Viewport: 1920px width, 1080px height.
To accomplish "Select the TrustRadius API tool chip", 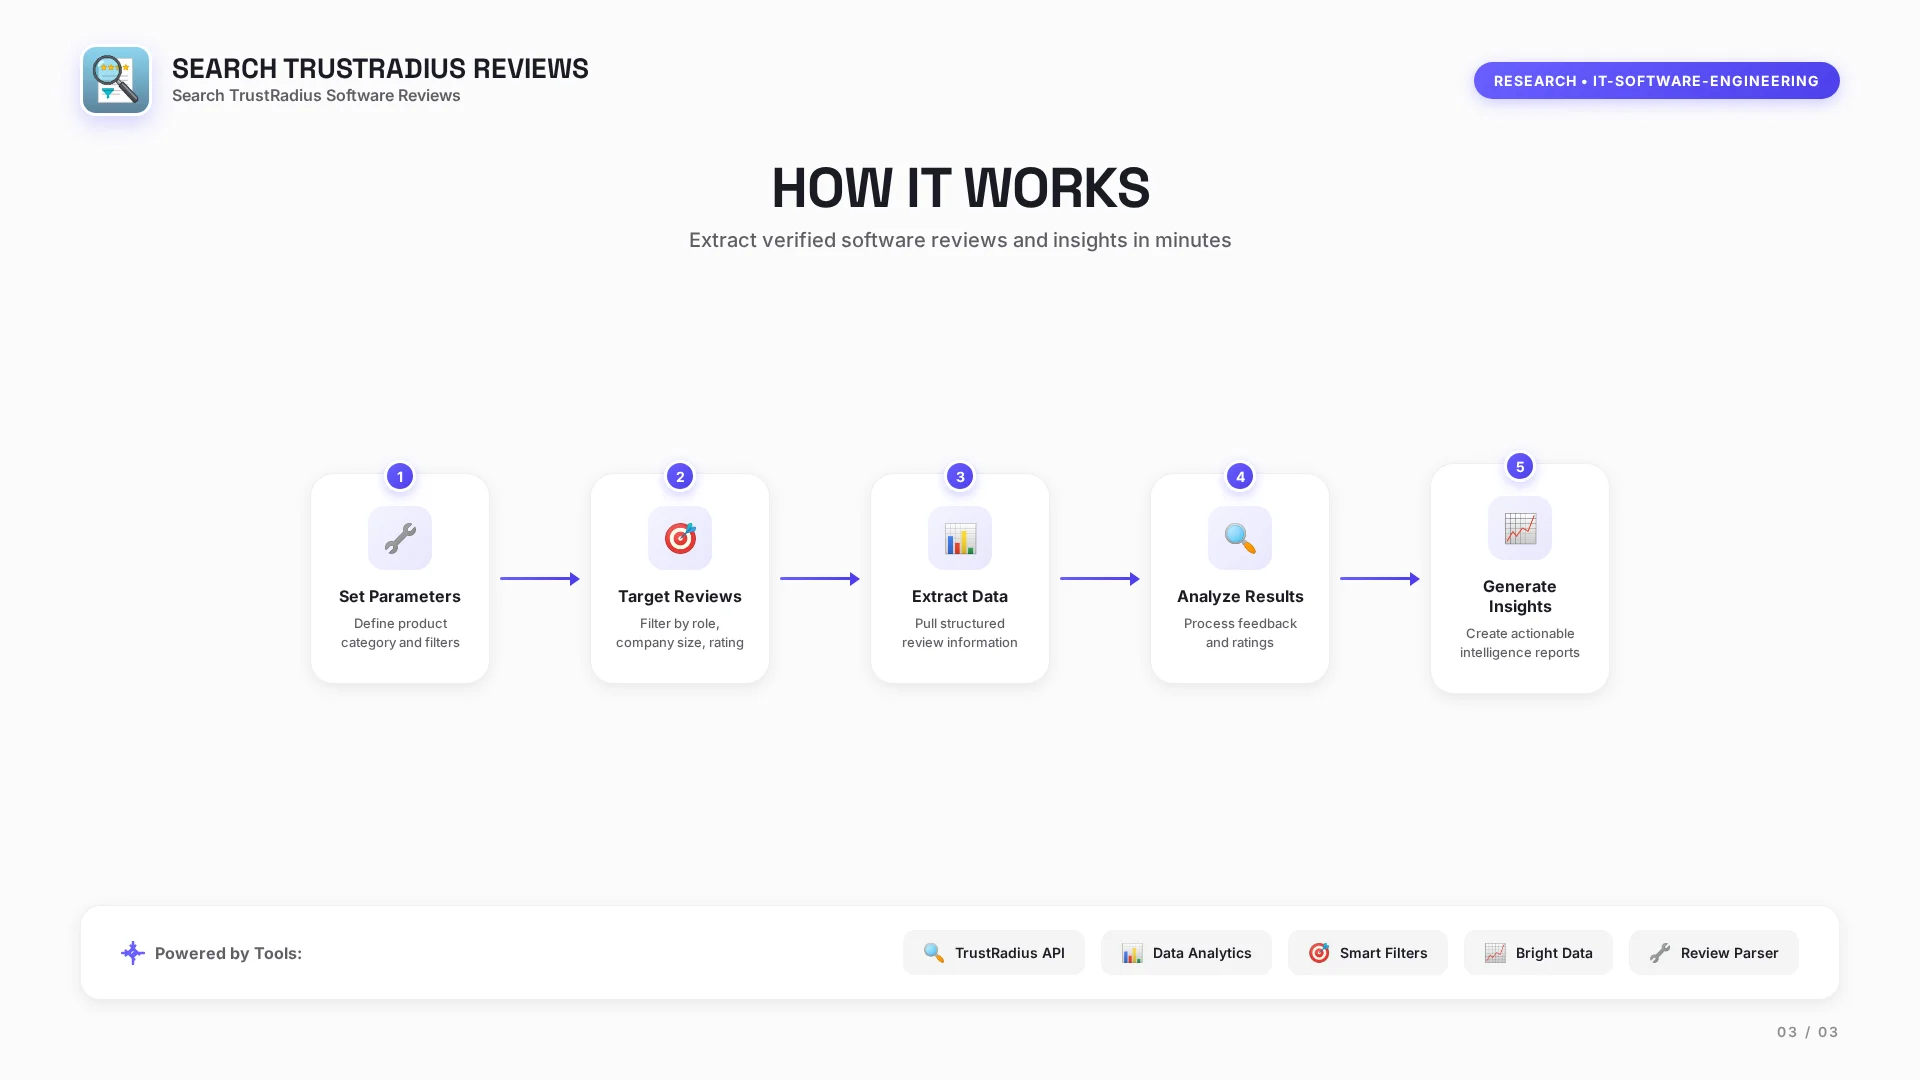I will (x=993, y=953).
